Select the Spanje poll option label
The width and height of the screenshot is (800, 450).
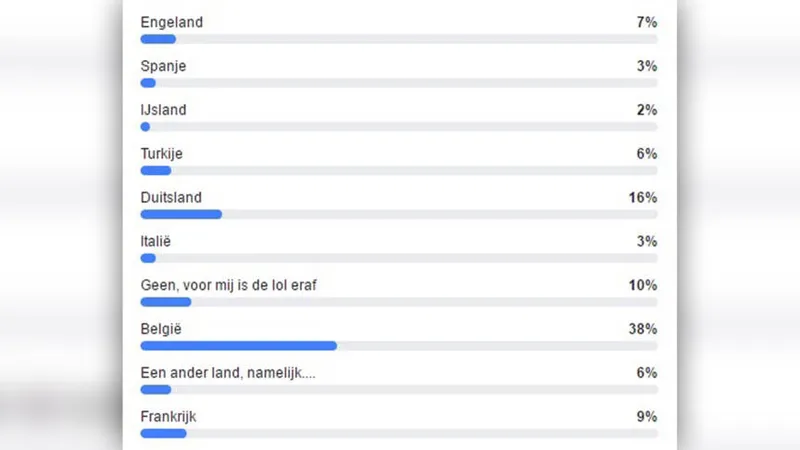click(163, 66)
